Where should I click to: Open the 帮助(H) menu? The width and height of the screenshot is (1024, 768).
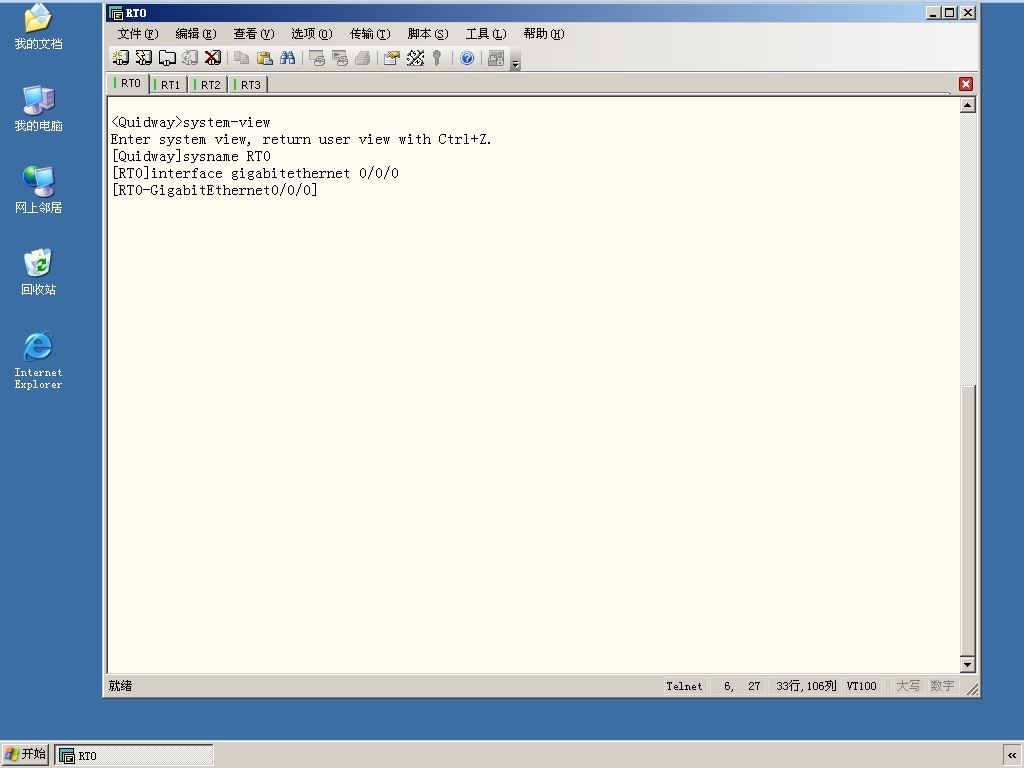pos(544,34)
